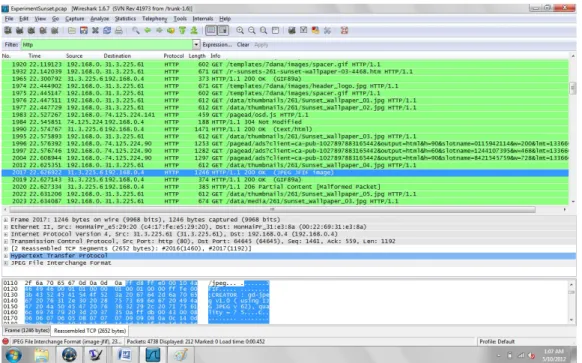Image resolution: width=582 pixels, height=363 pixels.
Task: Start a new live capture
Action: [x=31, y=30]
